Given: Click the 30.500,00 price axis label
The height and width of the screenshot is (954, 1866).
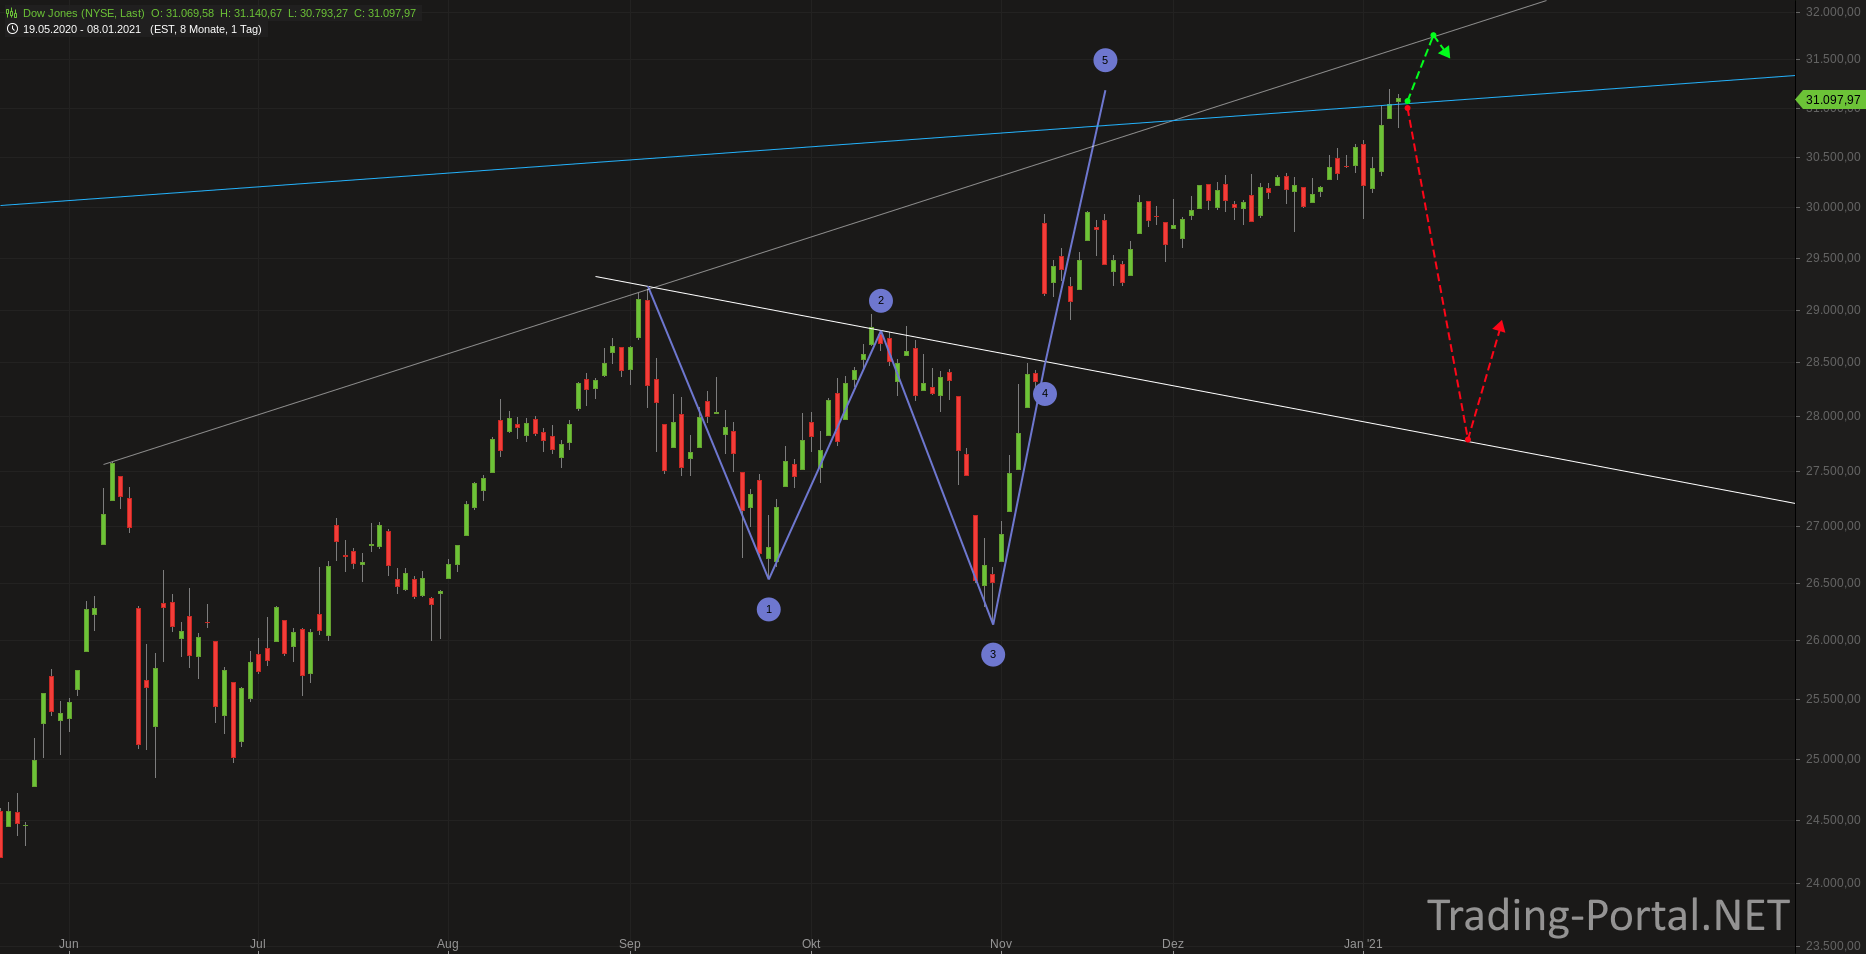Looking at the screenshot, I should 1833,157.
